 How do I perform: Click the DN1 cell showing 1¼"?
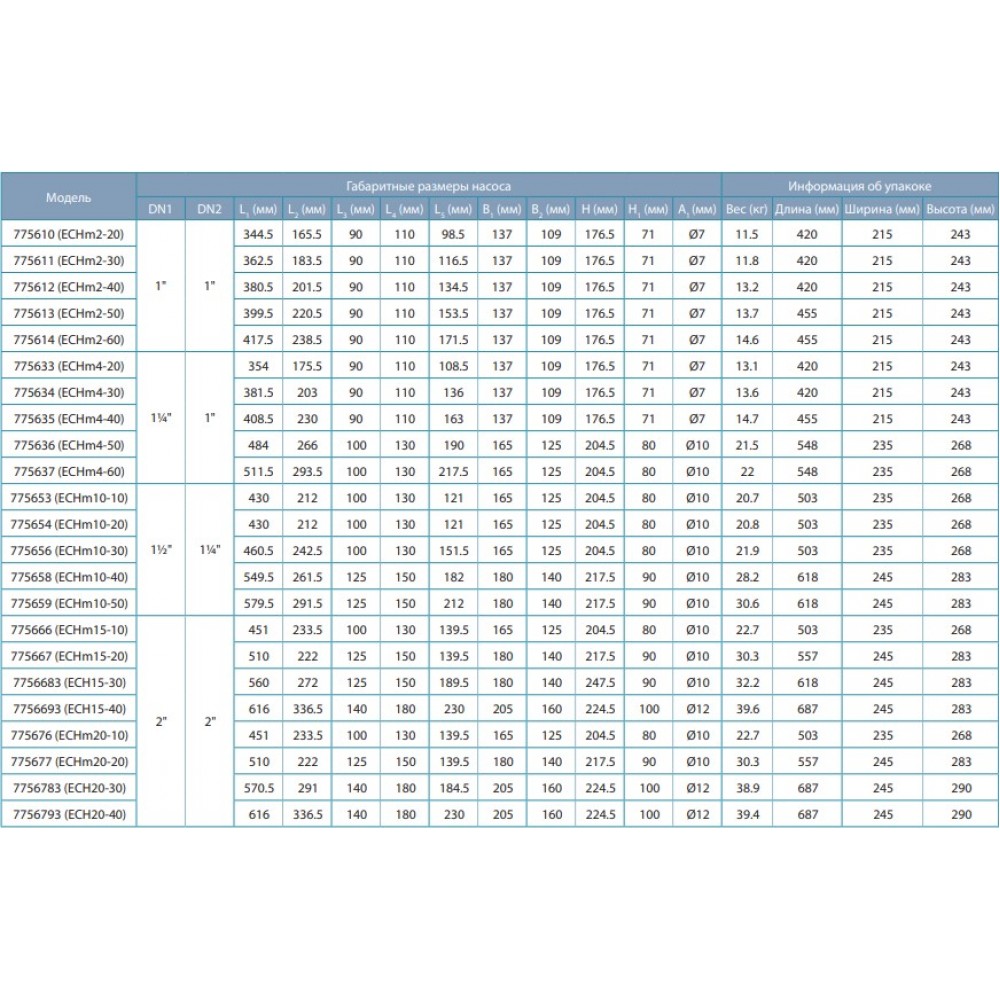161,418
